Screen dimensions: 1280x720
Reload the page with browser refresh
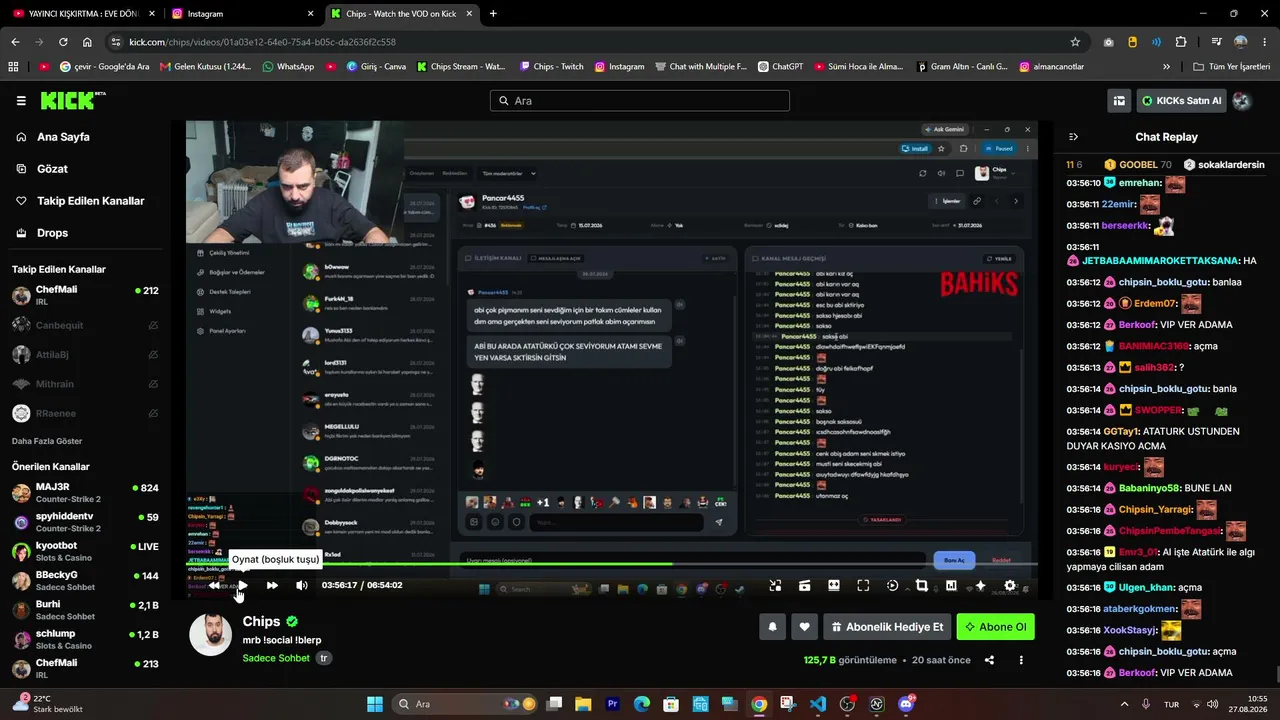(x=63, y=42)
